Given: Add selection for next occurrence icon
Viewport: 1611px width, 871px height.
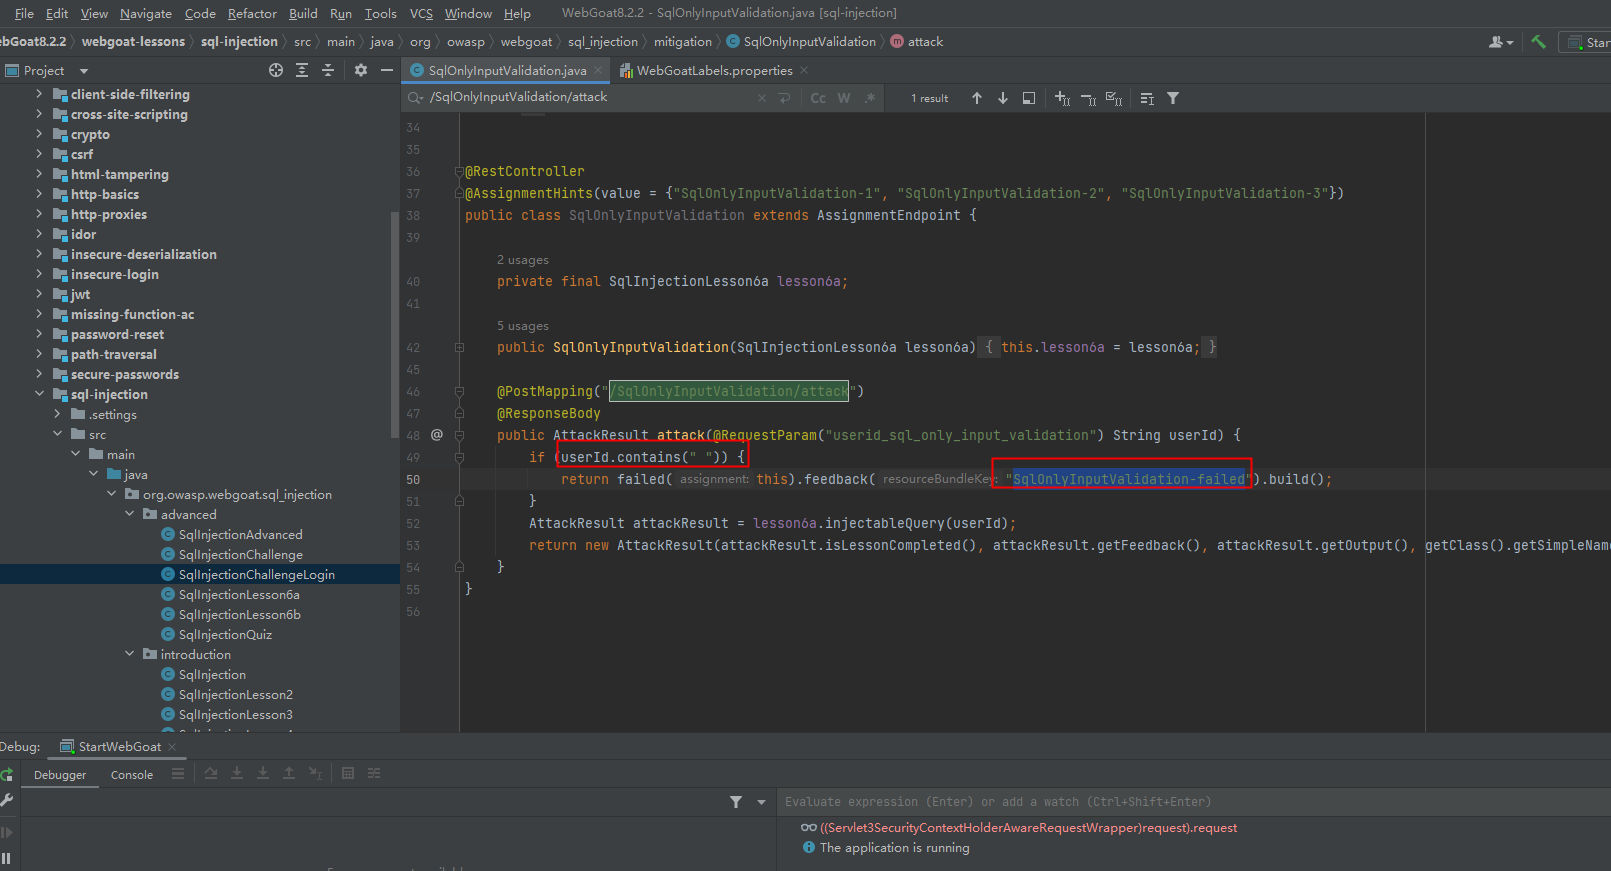Looking at the screenshot, I should pos(1062,98).
